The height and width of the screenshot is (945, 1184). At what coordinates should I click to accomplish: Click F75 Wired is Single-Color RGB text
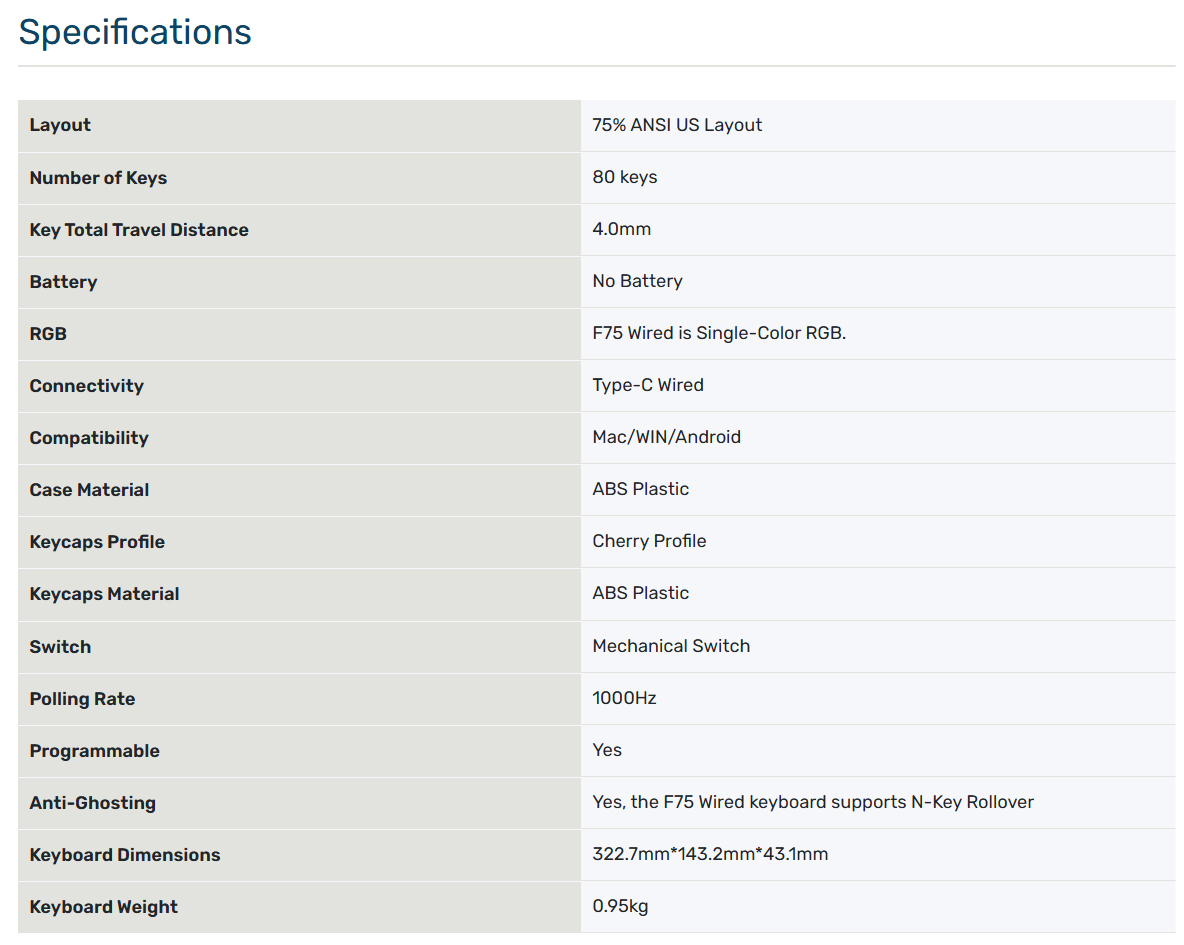pyautogui.click(x=719, y=333)
